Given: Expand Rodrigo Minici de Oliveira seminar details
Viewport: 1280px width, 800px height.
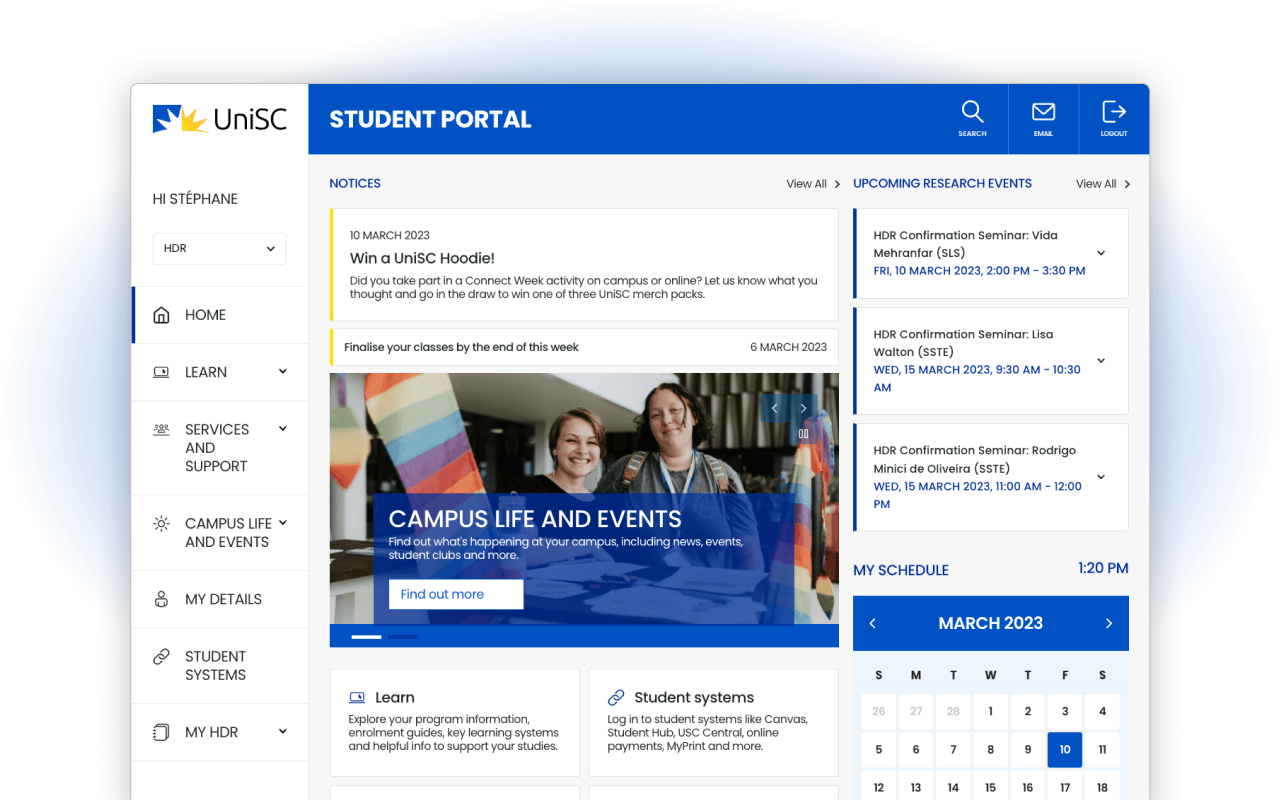Looking at the screenshot, I should point(1101,477).
